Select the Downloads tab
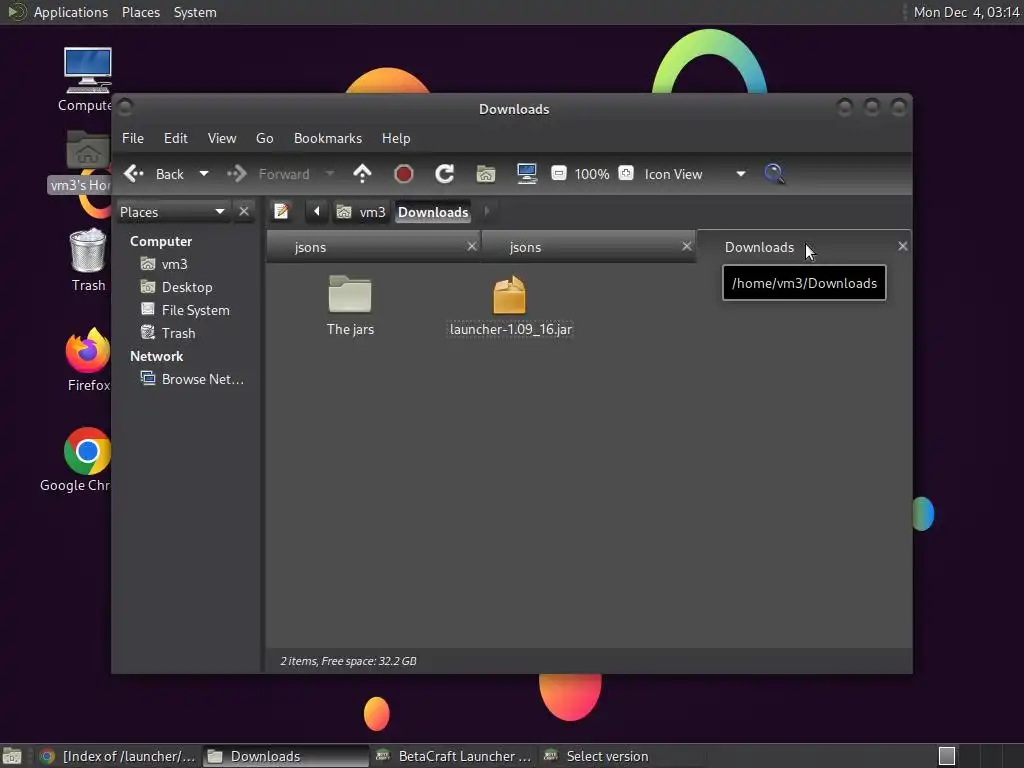Image resolution: width=1024 pixels, height=768 pixels. [x=803, y=247]
